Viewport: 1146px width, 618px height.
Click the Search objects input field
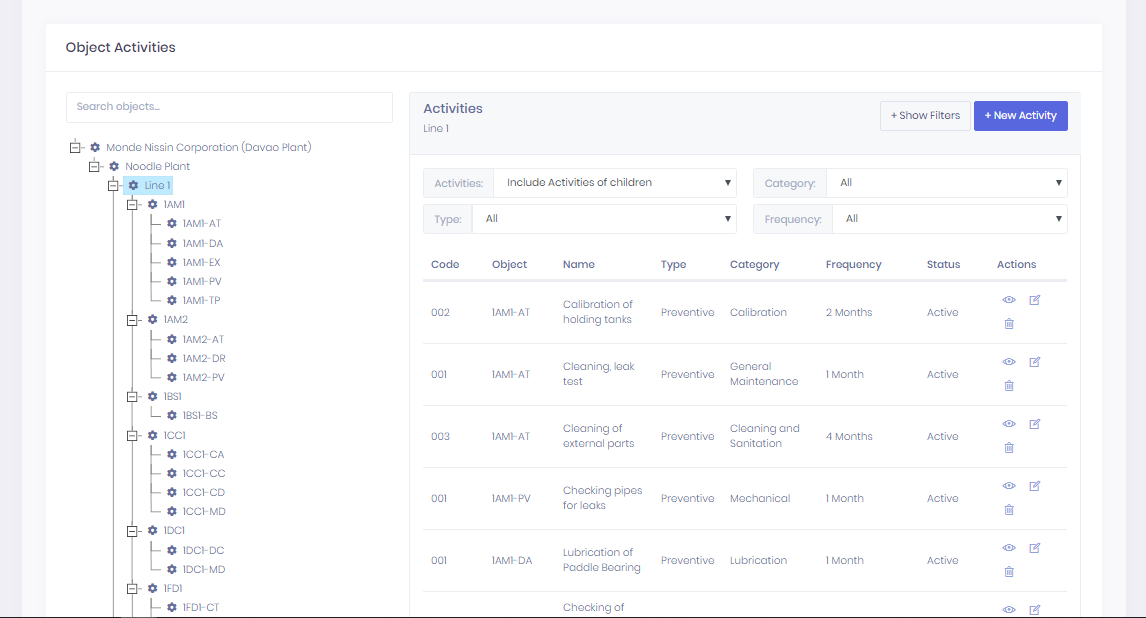(x=229, y=107)
